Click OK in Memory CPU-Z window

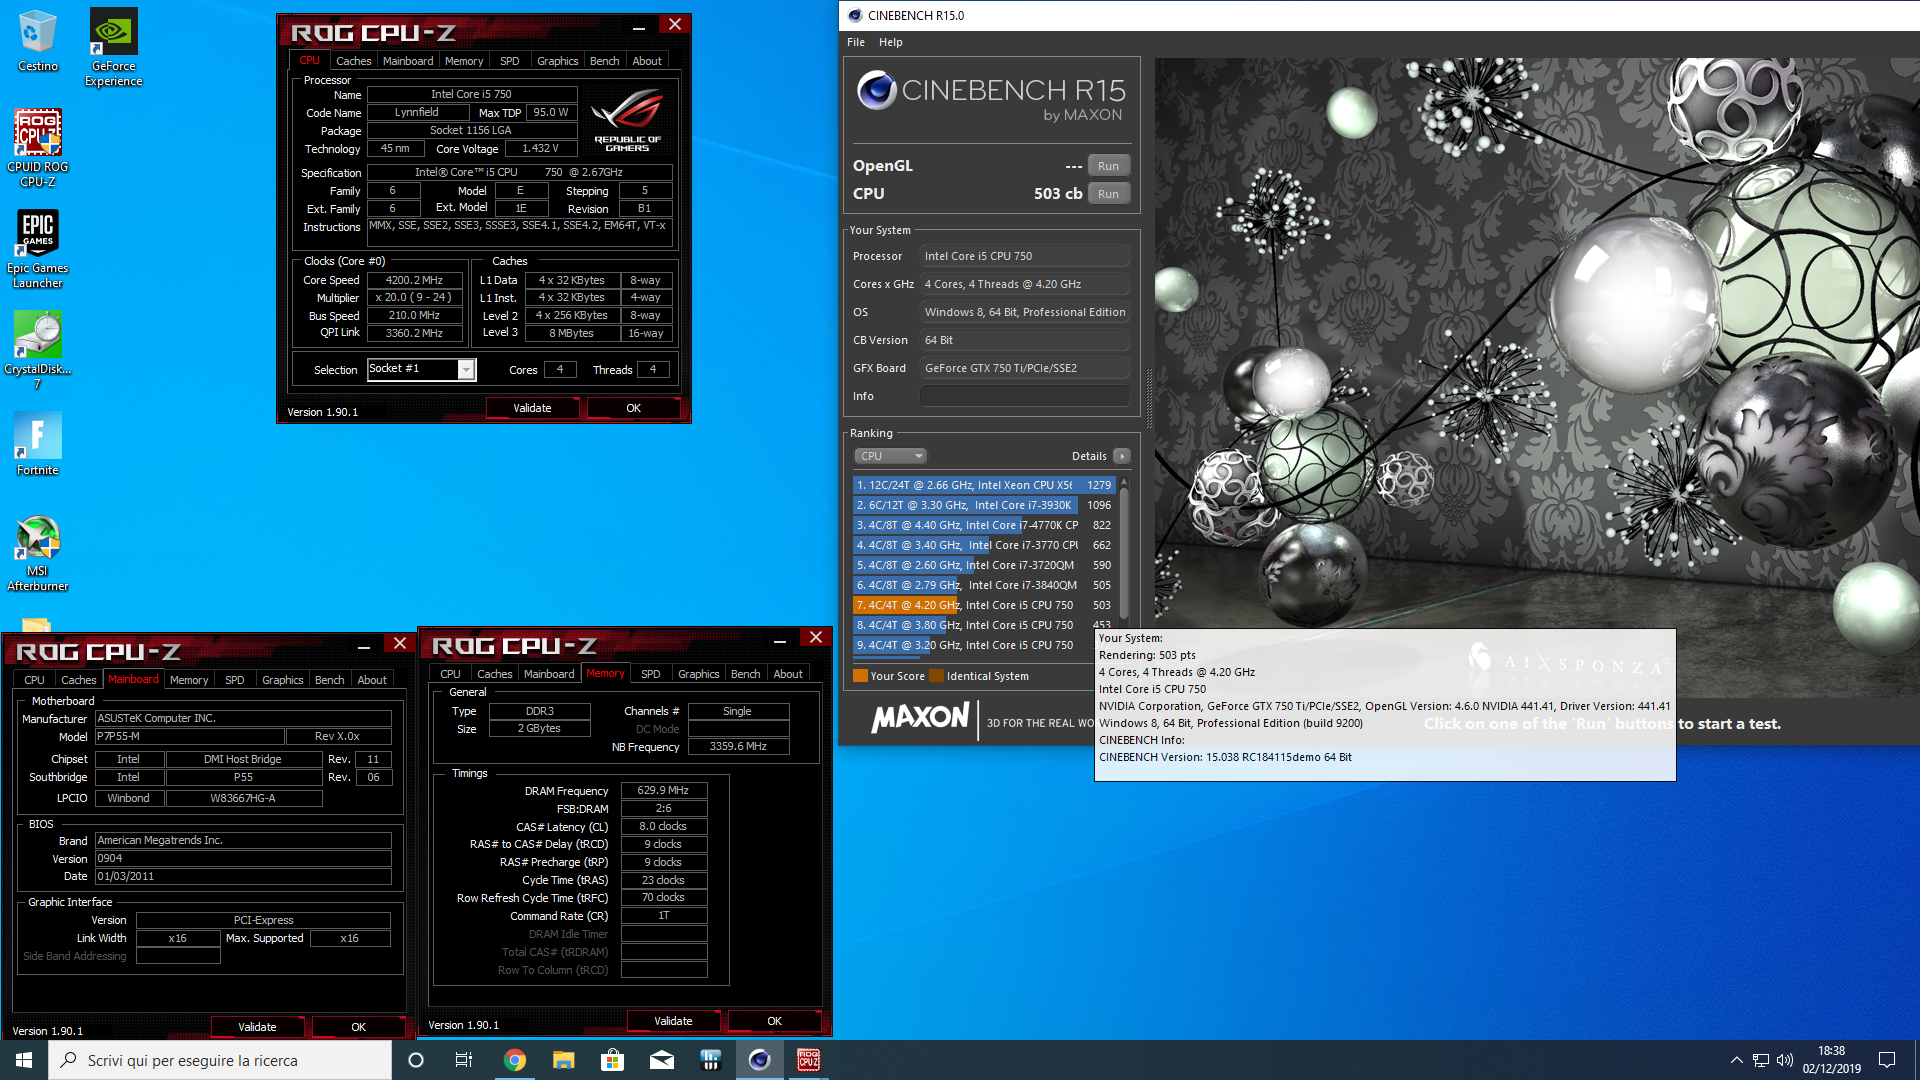[774, 1021]
